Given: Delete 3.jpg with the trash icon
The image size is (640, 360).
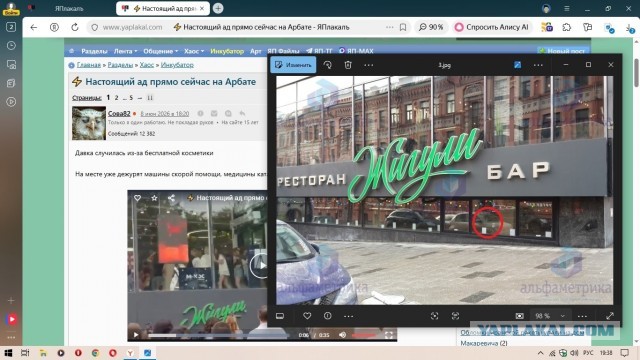Looking at the screenshot, I should pyautogui.click(x=348, y=65).
